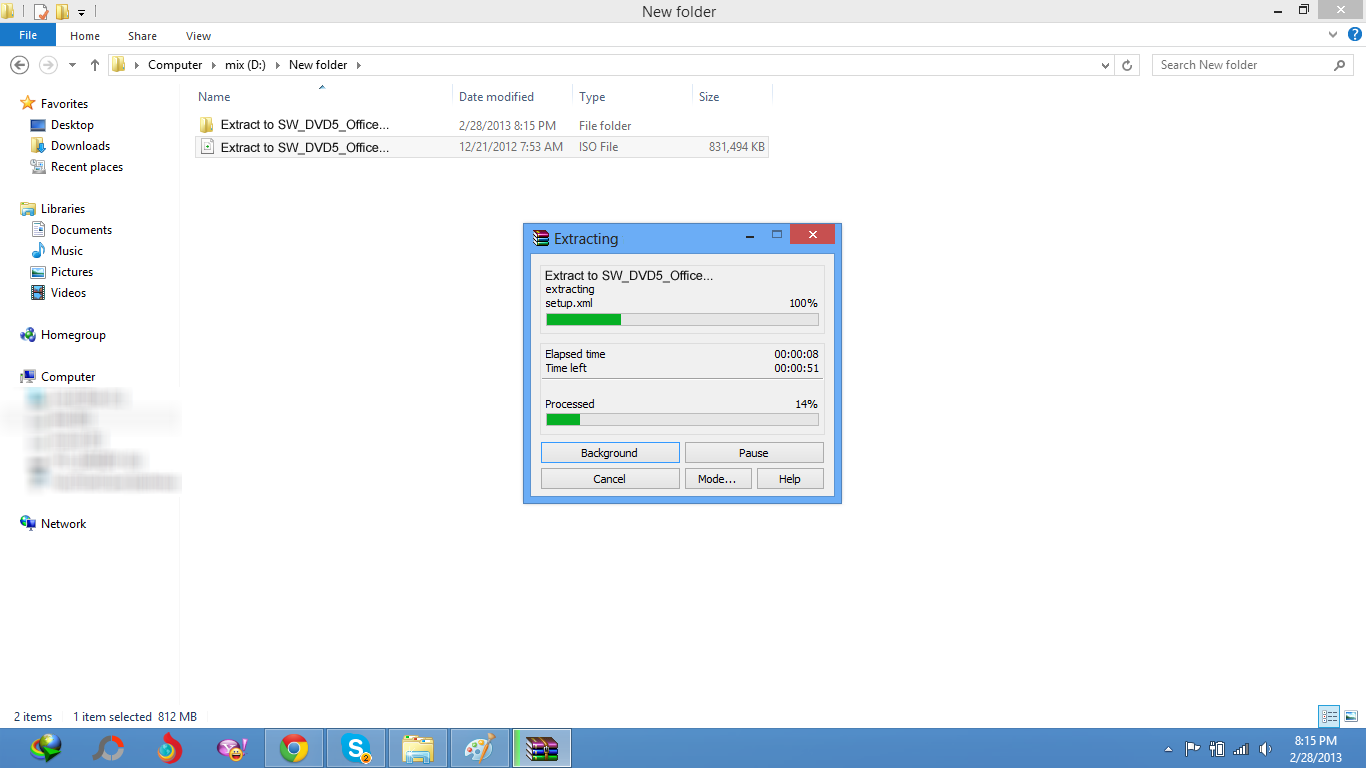Select Downloads in Favorites
Screen dimensions: 1366x768
tap(80, 146)
